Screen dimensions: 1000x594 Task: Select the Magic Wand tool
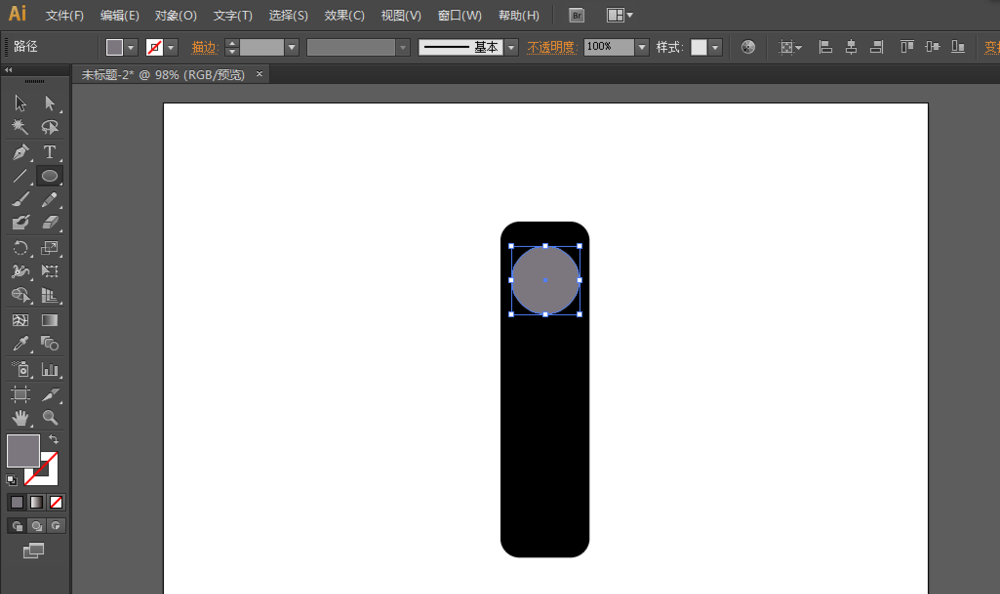[20, 127]
